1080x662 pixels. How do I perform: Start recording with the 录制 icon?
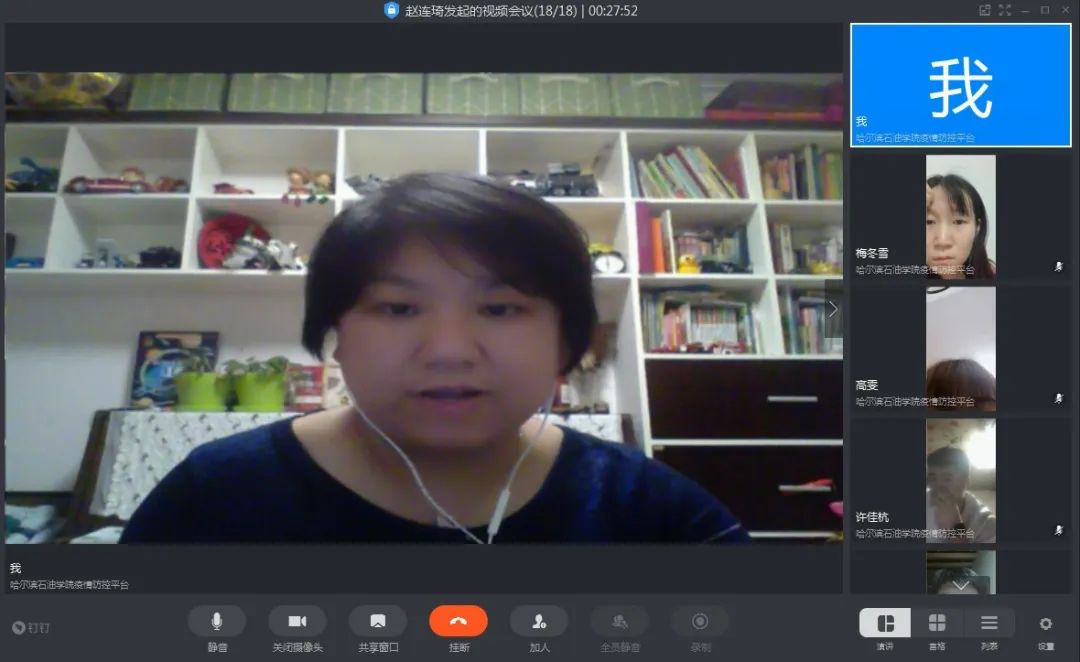pyautogui.click(x=700, y=621)
